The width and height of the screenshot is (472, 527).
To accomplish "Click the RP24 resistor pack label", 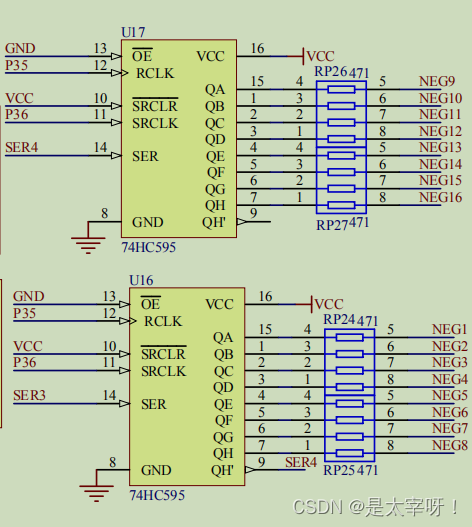I will point(339,319).
